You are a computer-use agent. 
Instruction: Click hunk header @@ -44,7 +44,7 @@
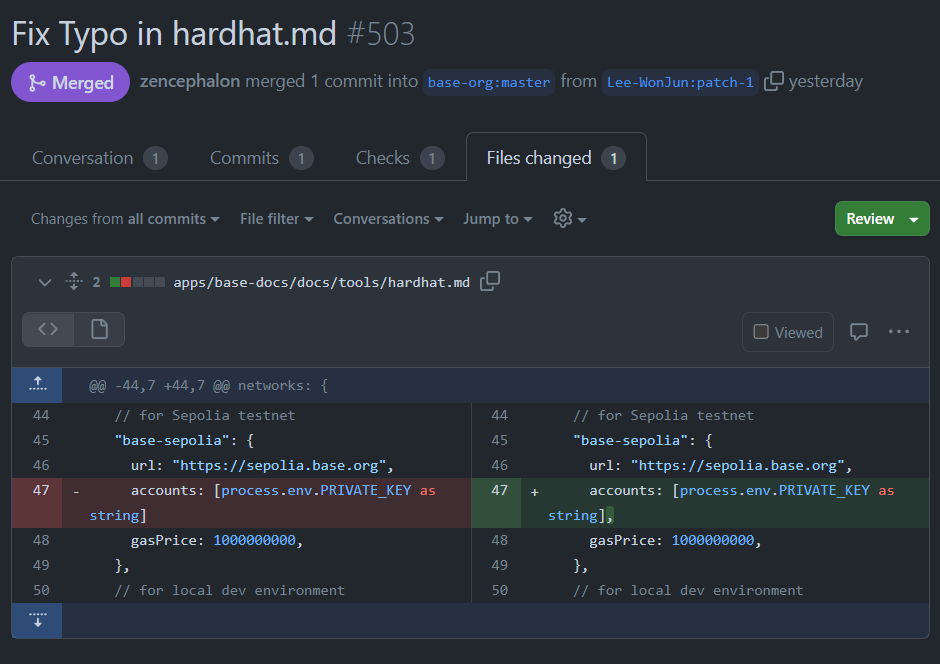coord(159,385)
